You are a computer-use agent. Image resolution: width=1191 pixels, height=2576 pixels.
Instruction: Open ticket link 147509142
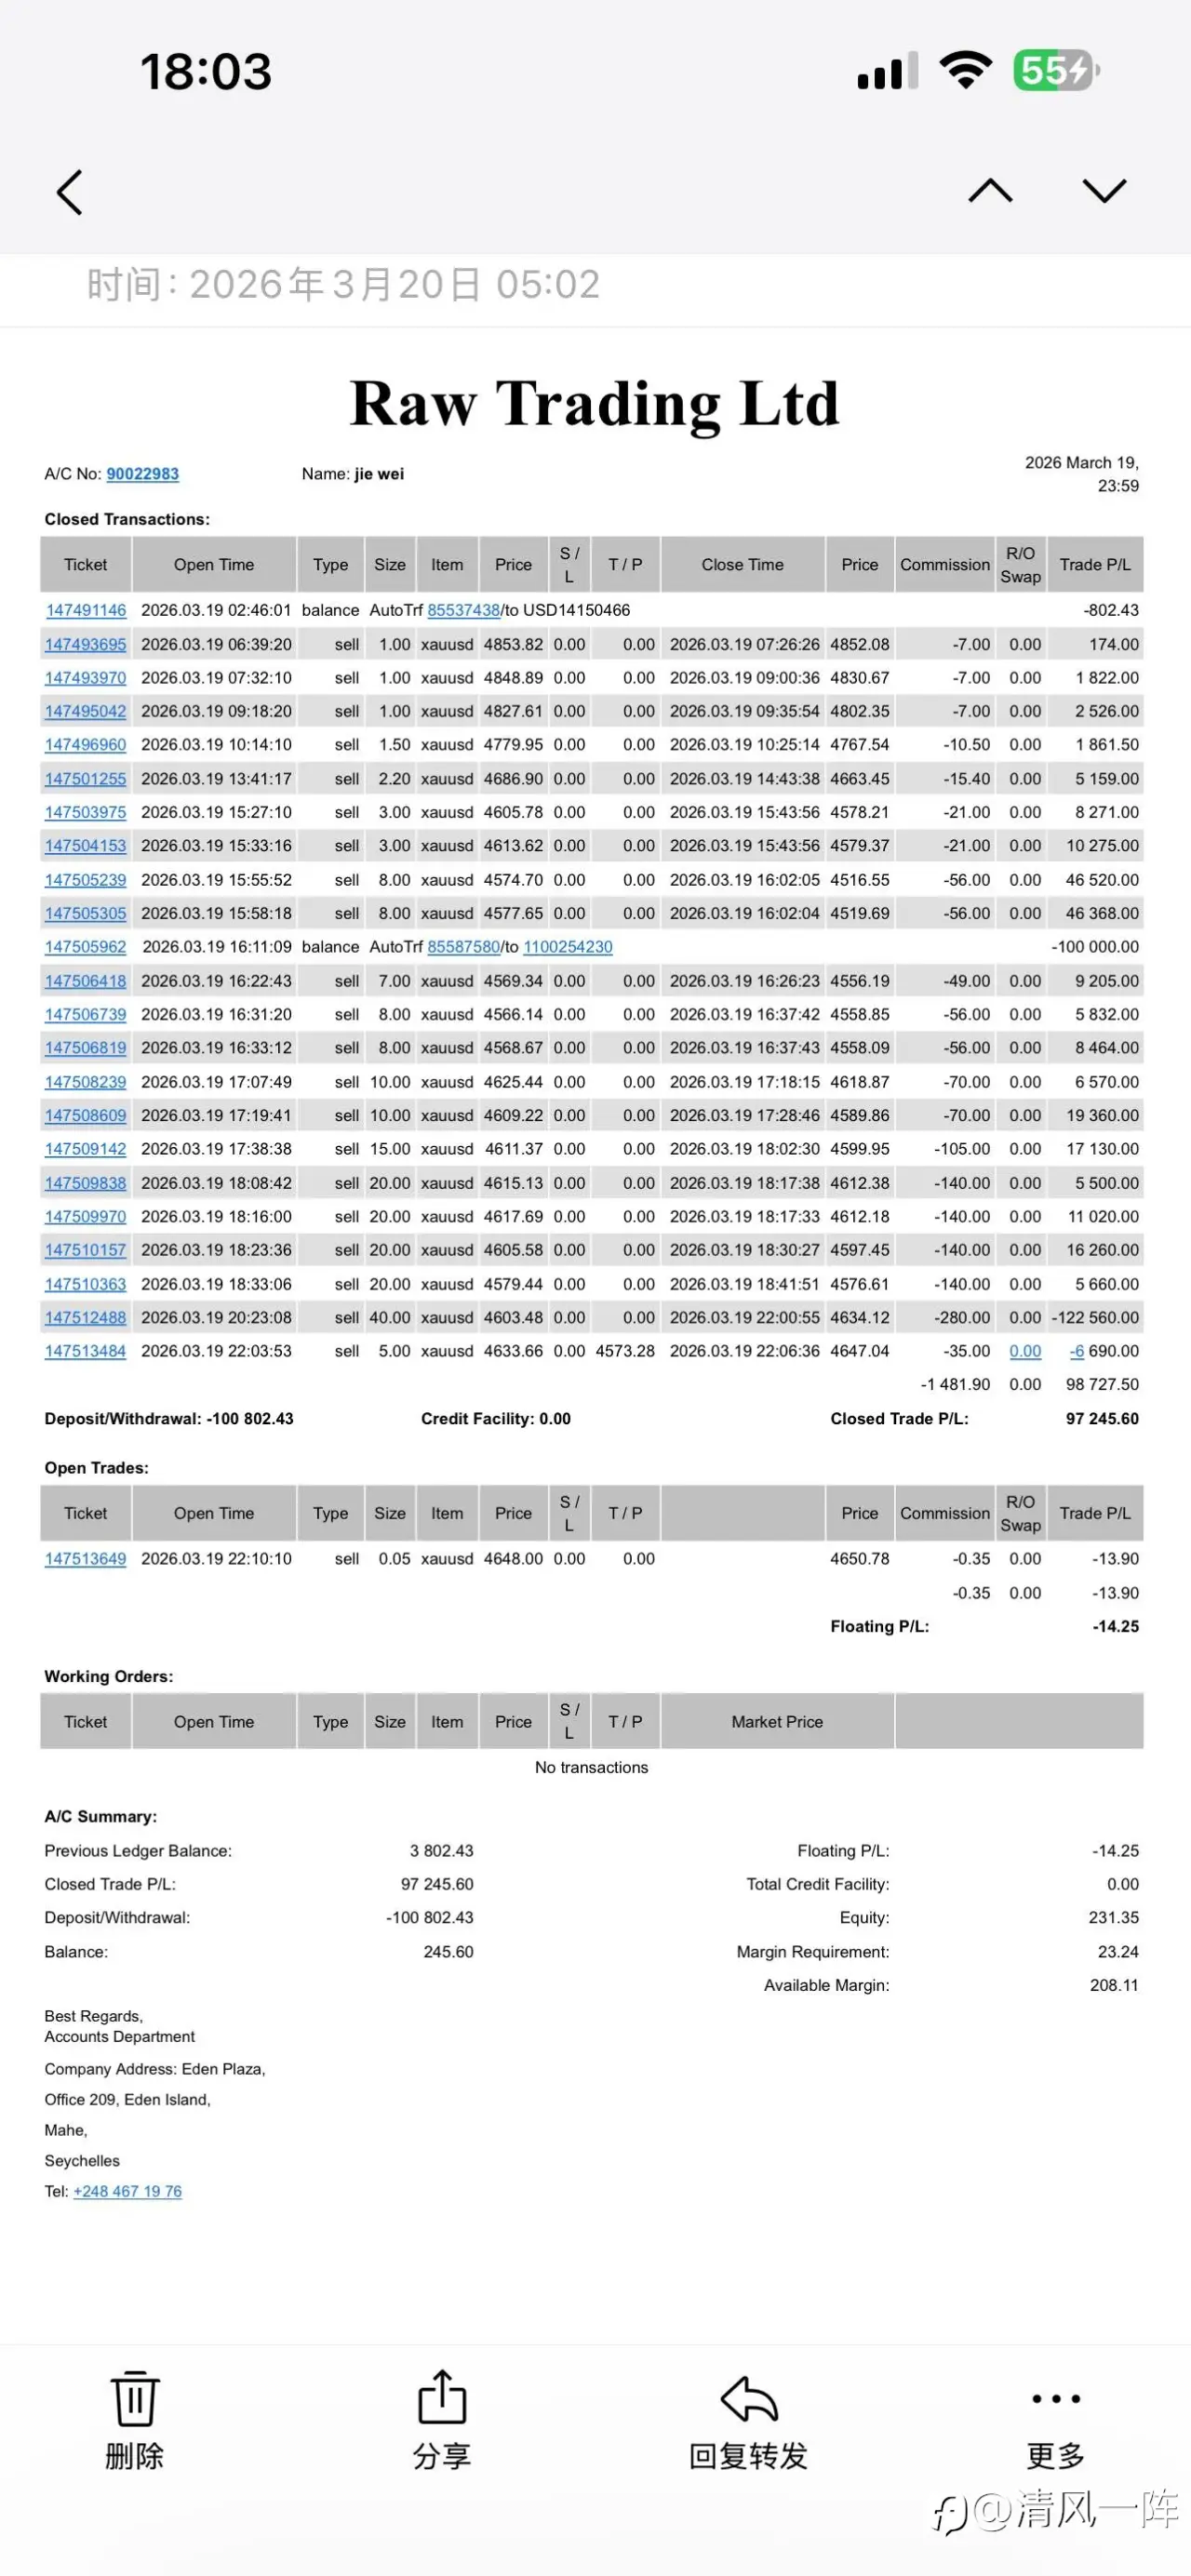(86, 1149)
